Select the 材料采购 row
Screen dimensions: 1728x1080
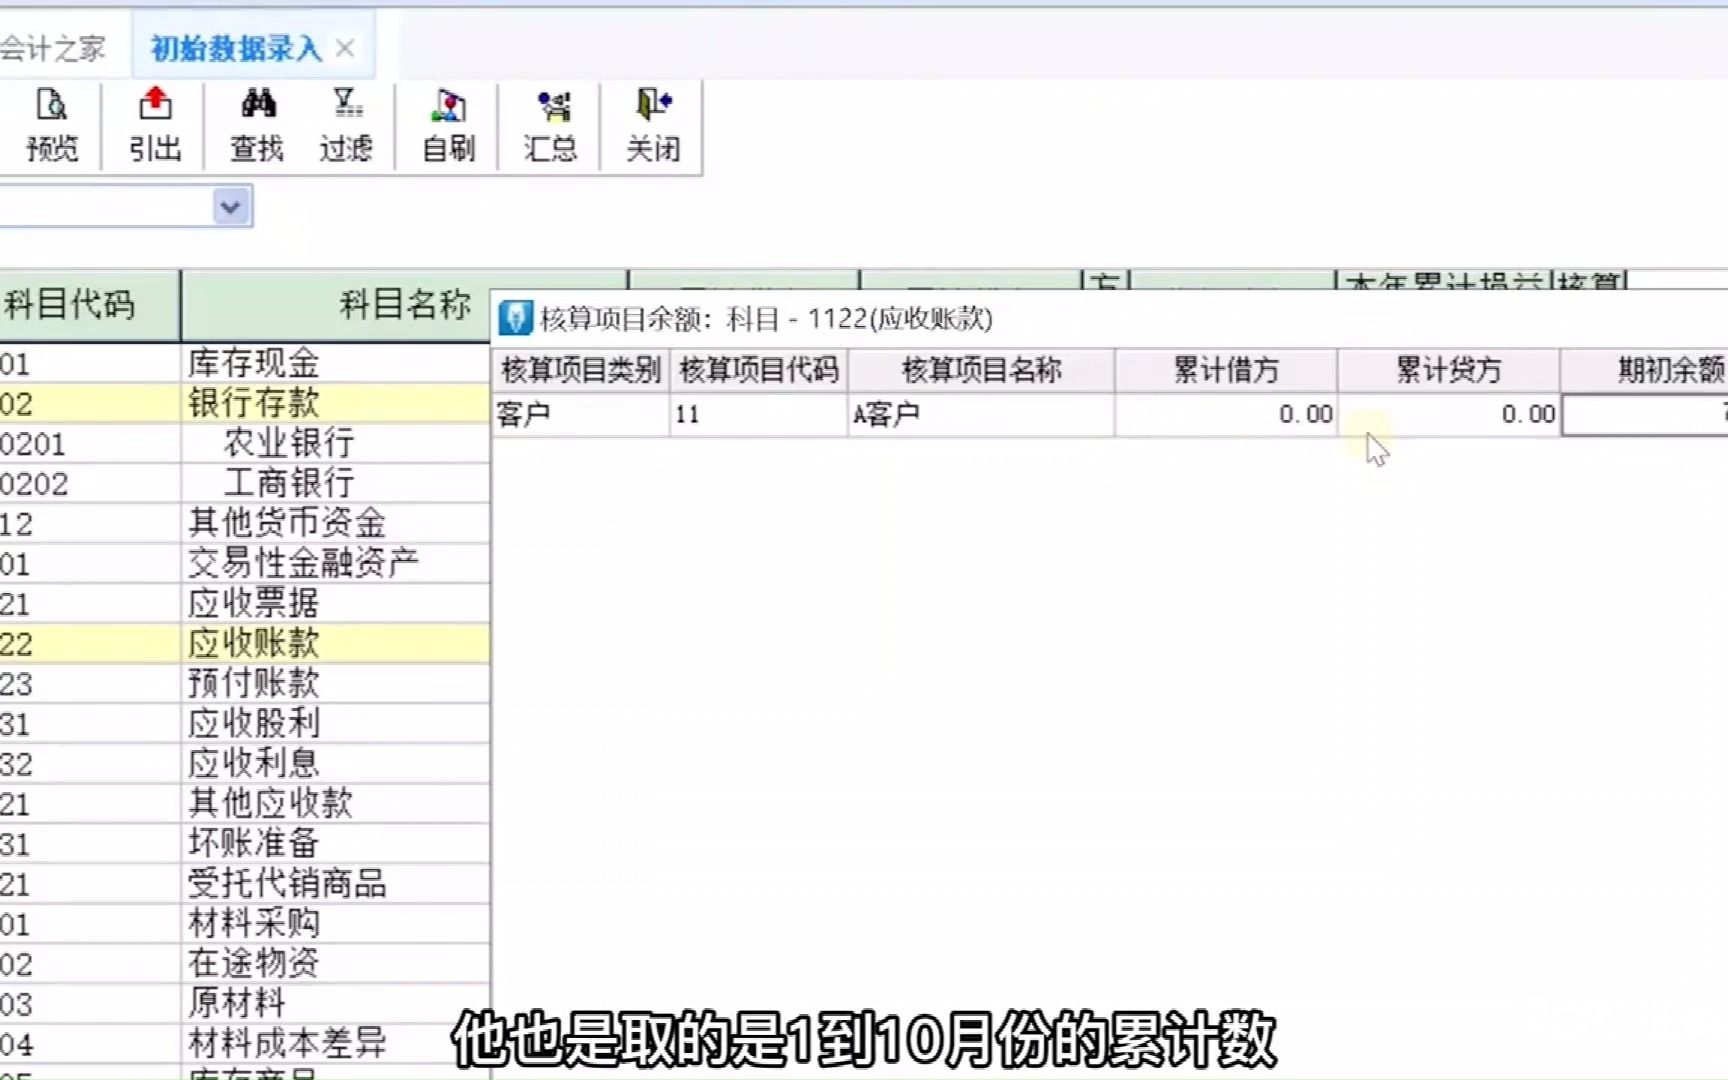(245, 923)
